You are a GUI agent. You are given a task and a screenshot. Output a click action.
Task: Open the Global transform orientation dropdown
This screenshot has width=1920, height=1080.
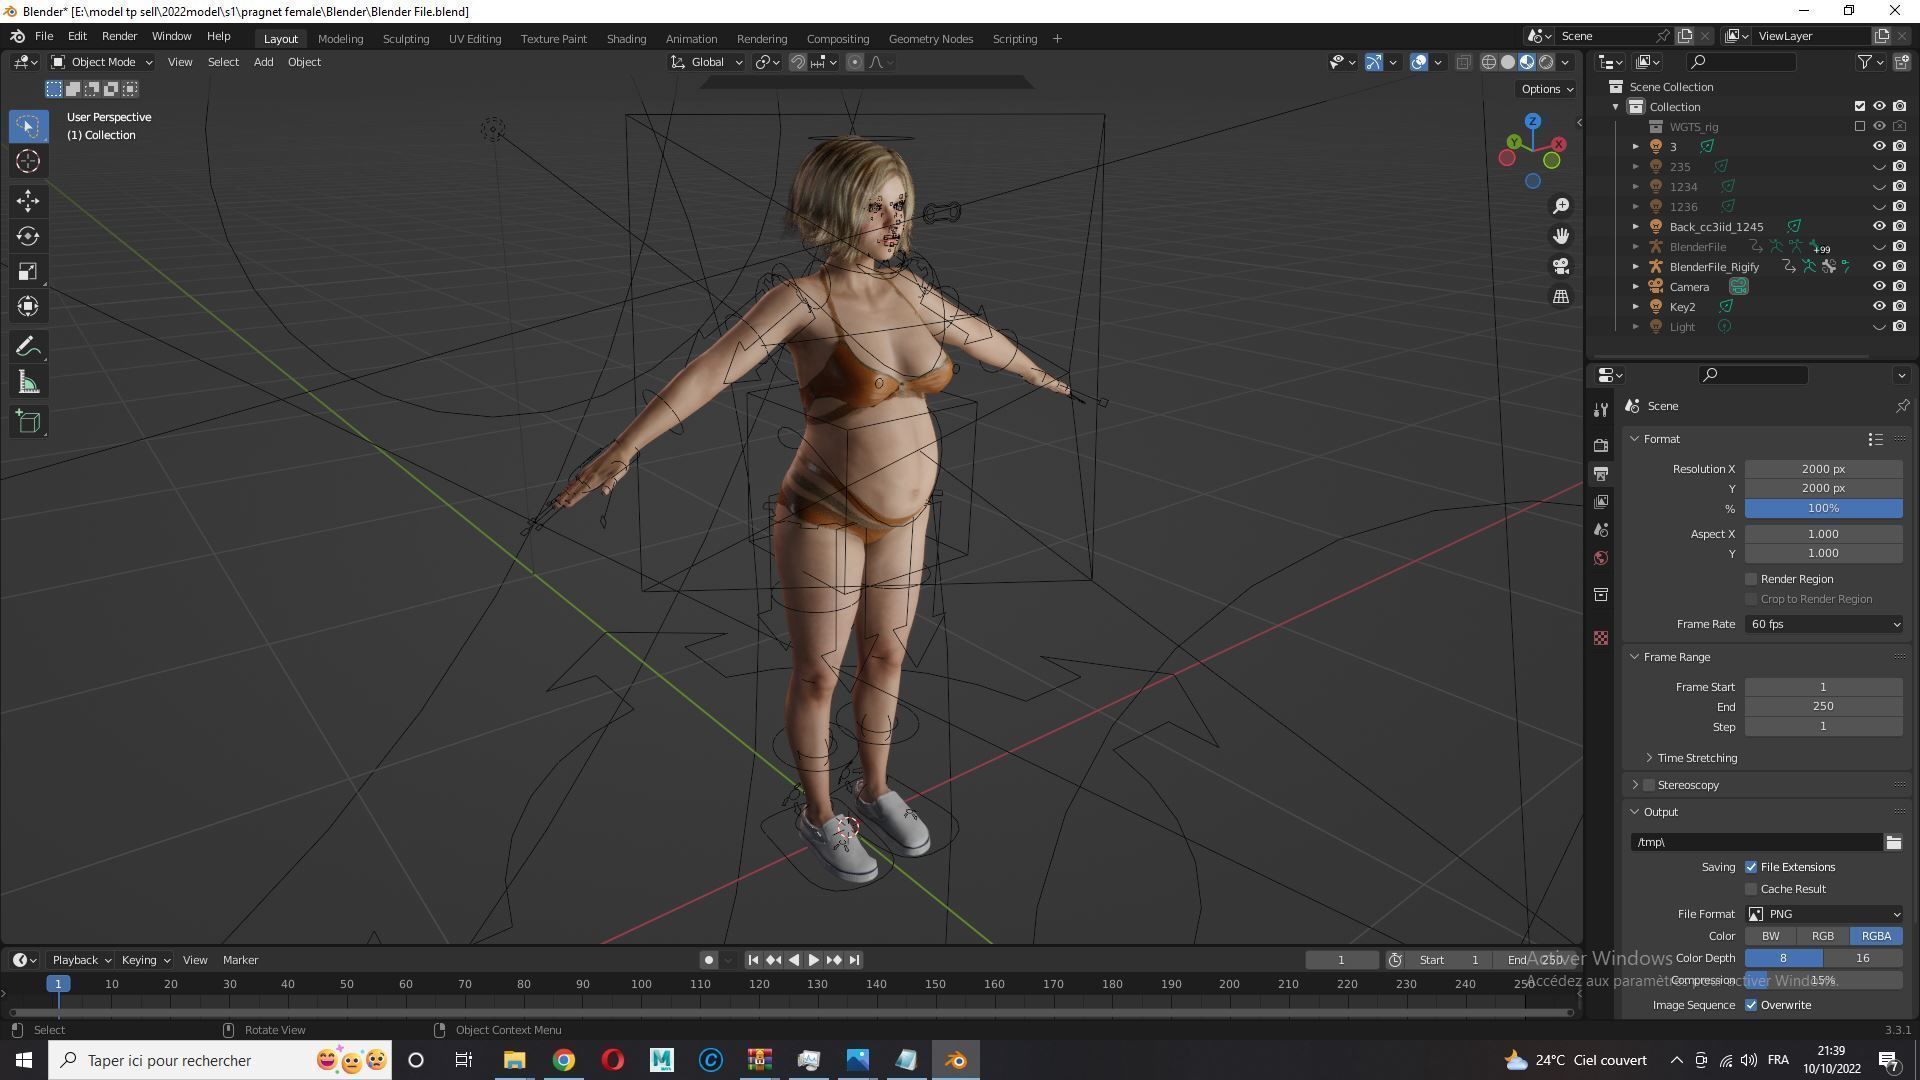pos(707,62)
